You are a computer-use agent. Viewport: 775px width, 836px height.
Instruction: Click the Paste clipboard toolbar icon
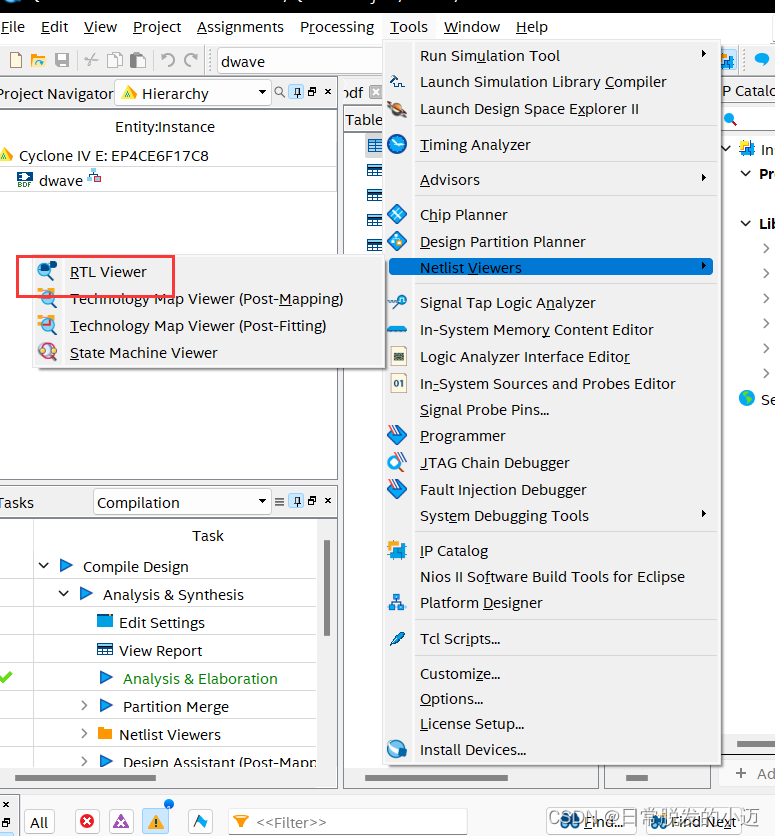click(x=138, y=60)
